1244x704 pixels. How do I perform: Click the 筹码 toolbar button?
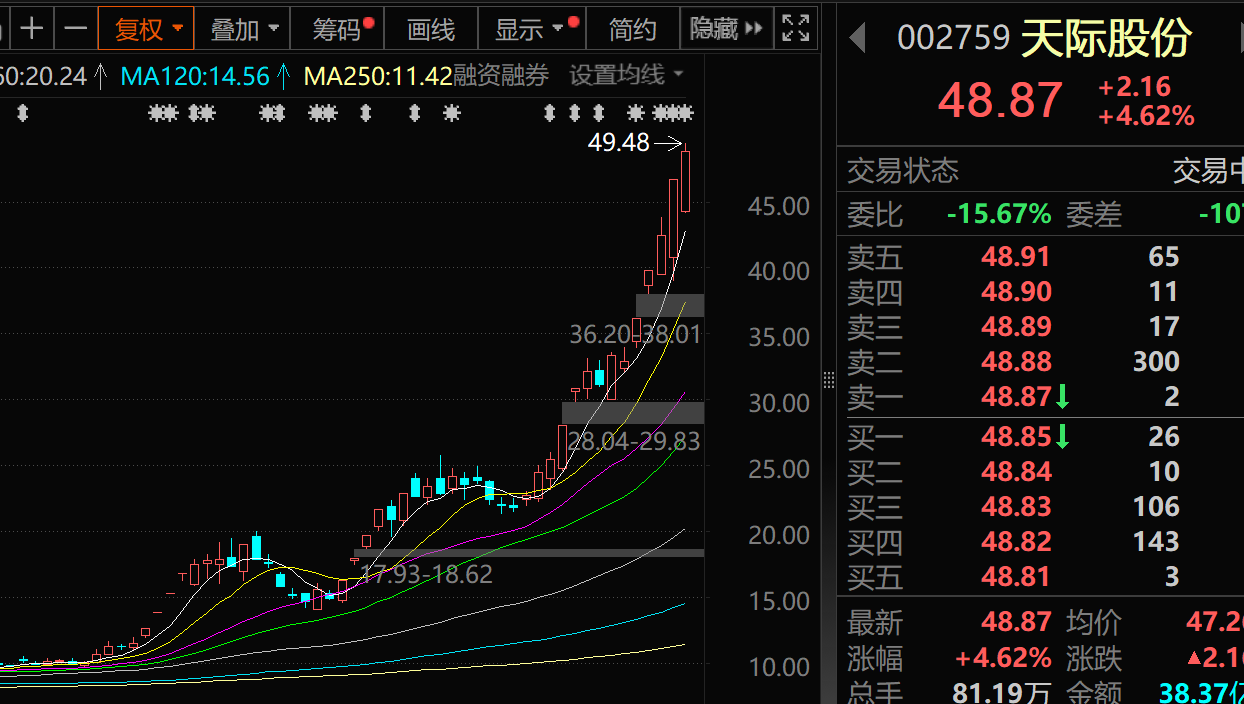point(337,29)
